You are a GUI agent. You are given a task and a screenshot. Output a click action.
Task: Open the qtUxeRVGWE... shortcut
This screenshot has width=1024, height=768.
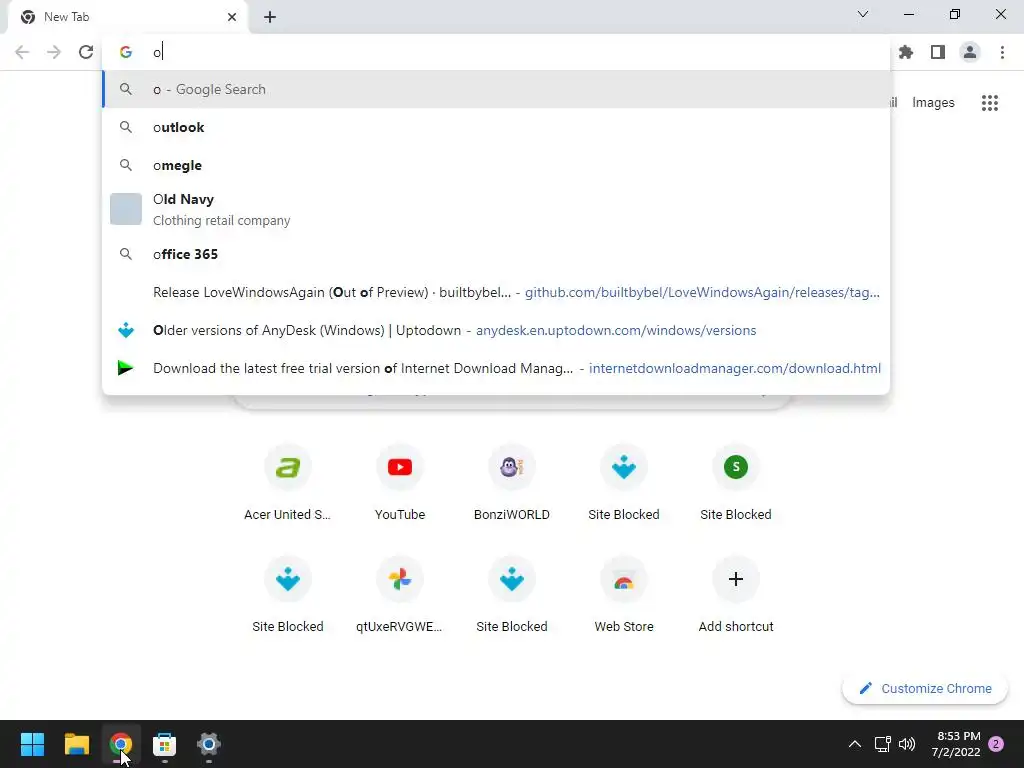click(x=400, y=596)
